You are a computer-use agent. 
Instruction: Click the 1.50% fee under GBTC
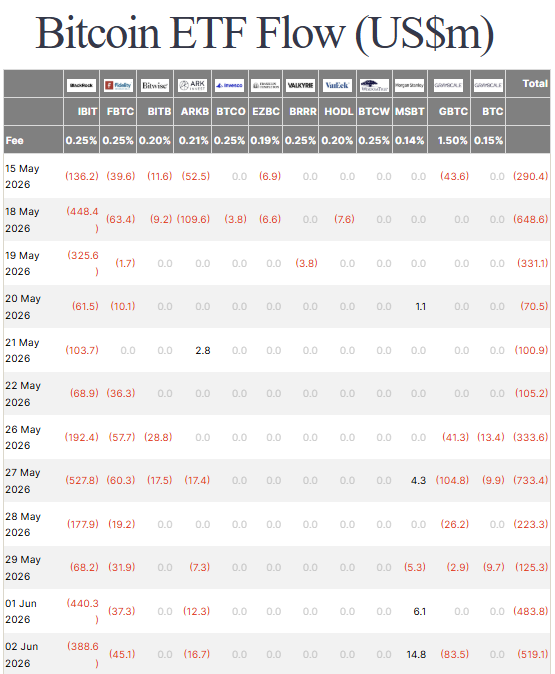pyautogui.click(x=452, y=141)
